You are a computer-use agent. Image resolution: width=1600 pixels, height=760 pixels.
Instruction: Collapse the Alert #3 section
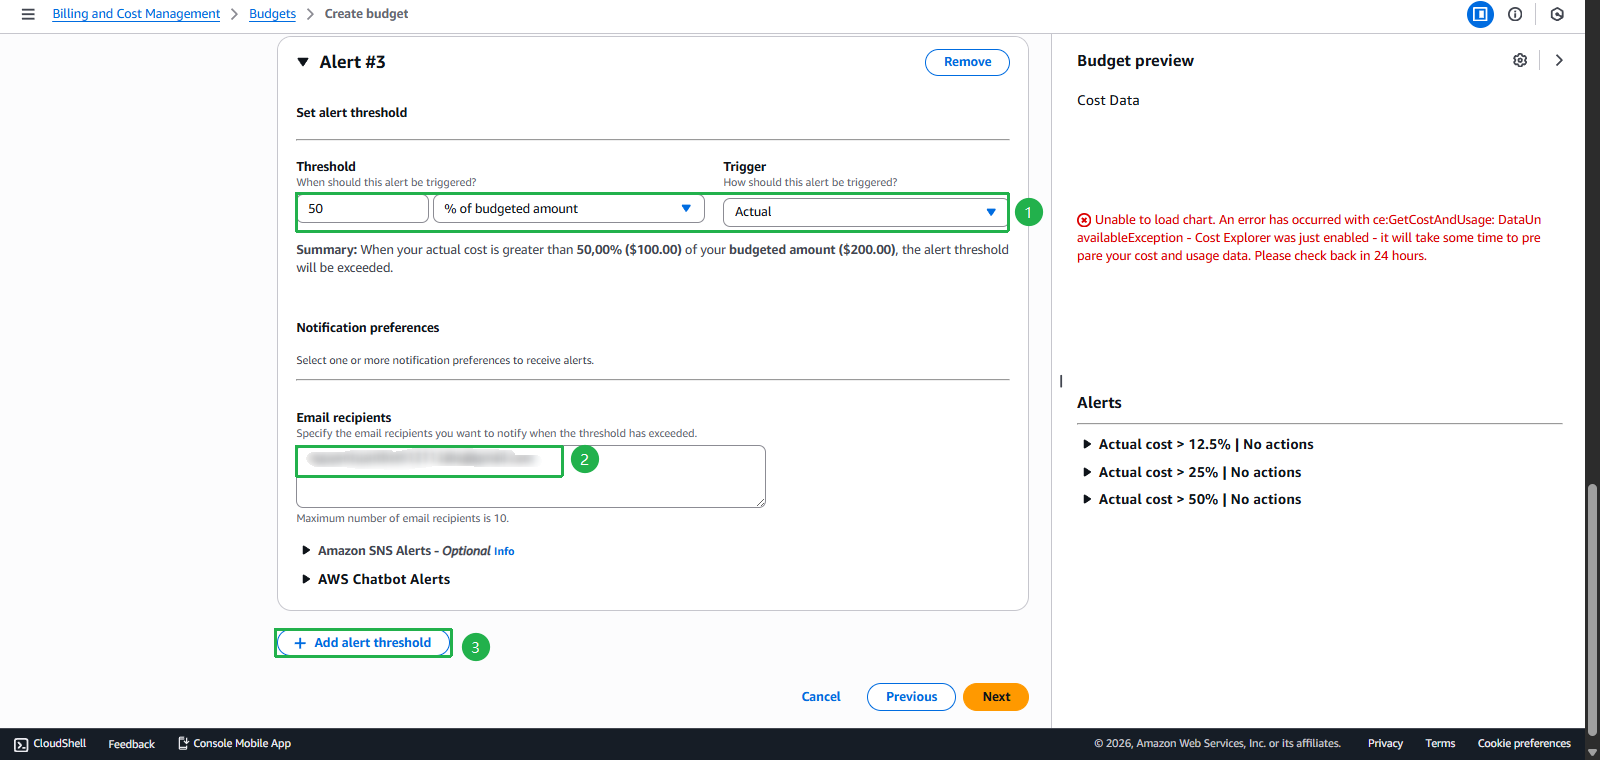point(303,62)
